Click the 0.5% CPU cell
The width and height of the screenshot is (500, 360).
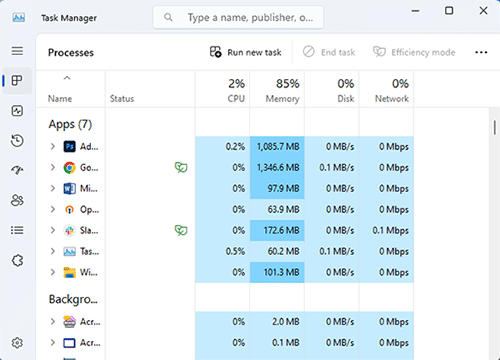(x=222, y=251)
